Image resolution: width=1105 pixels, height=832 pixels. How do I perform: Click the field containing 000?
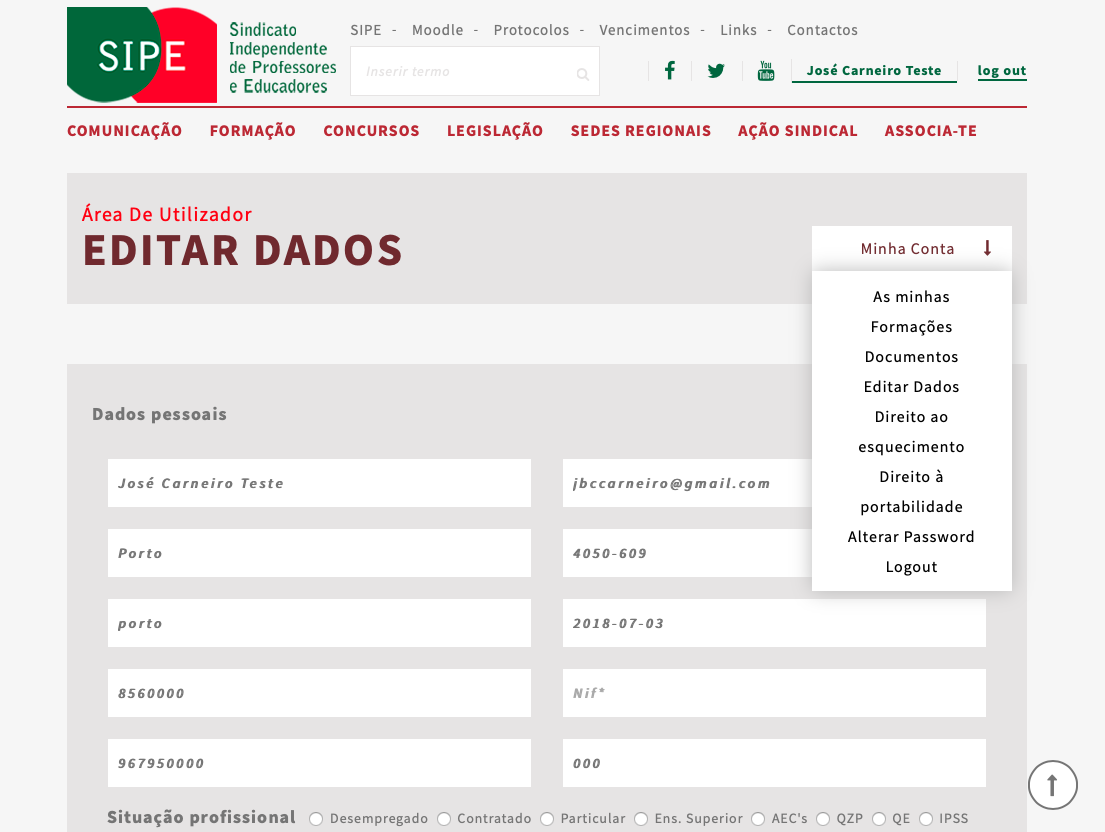pyautogui.click(x=774, y=763)
